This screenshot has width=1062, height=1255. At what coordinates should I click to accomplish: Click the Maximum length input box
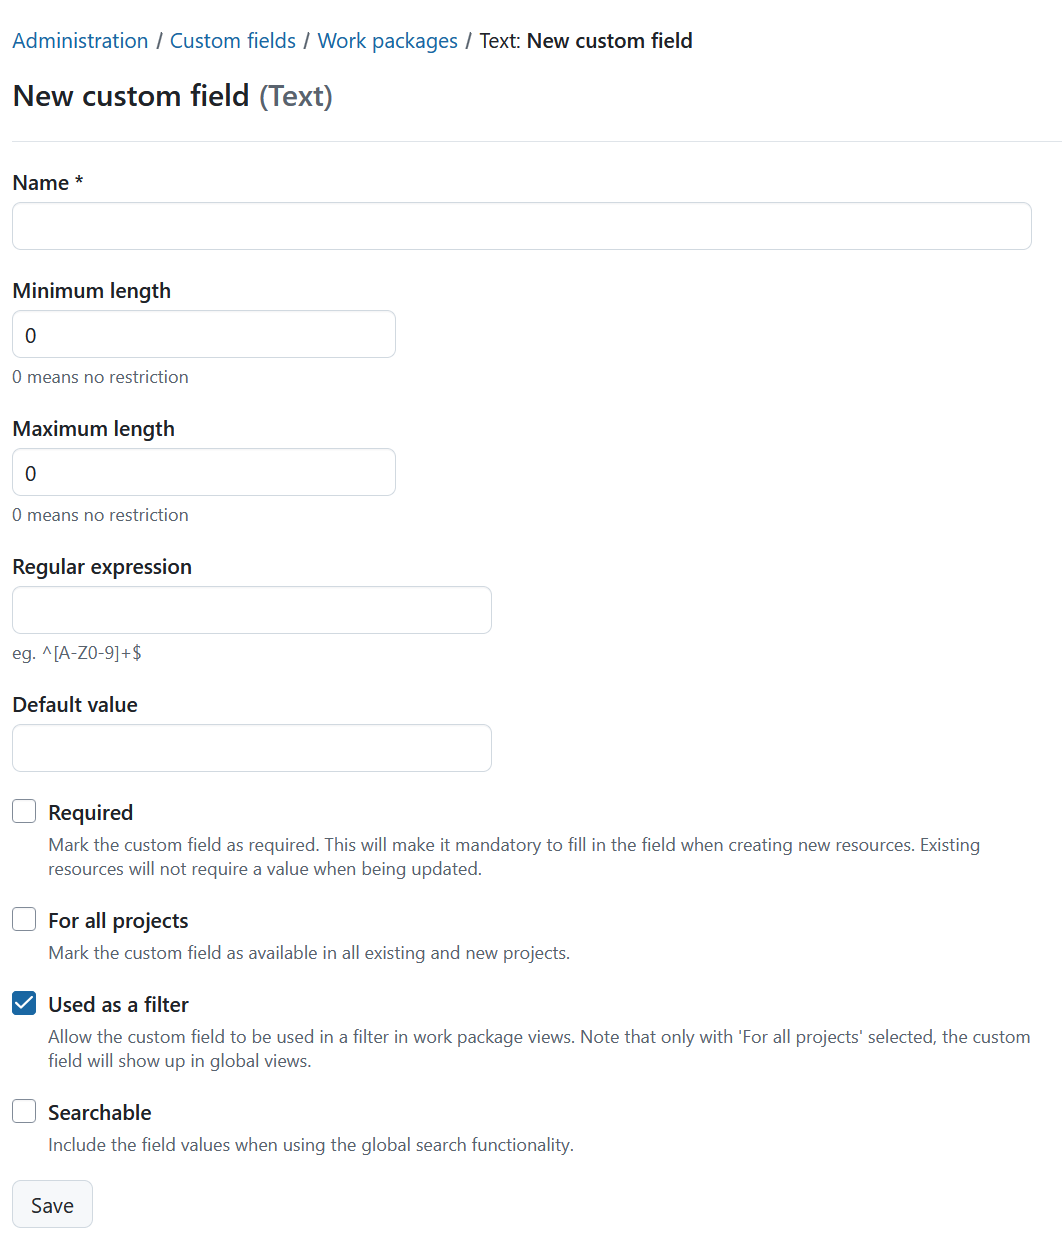pyautogui.click(x=203, y=472)
